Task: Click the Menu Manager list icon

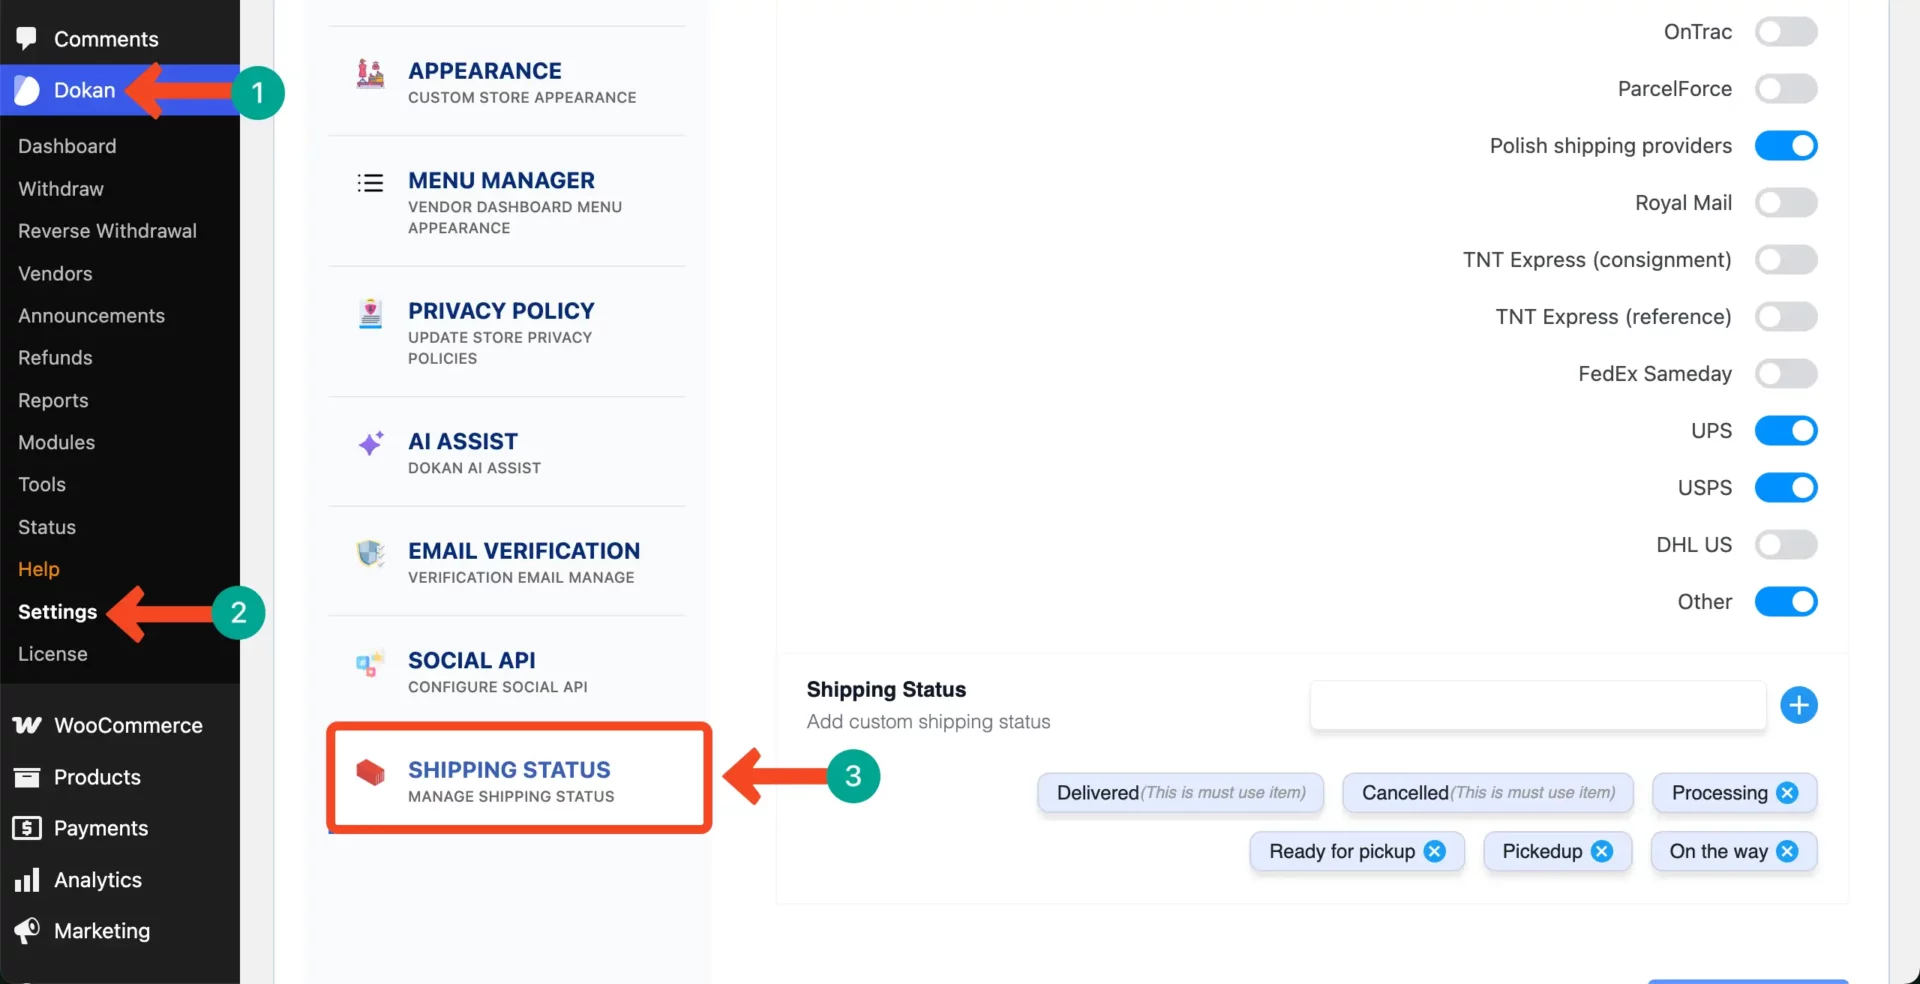Action: tap(371, 183)
